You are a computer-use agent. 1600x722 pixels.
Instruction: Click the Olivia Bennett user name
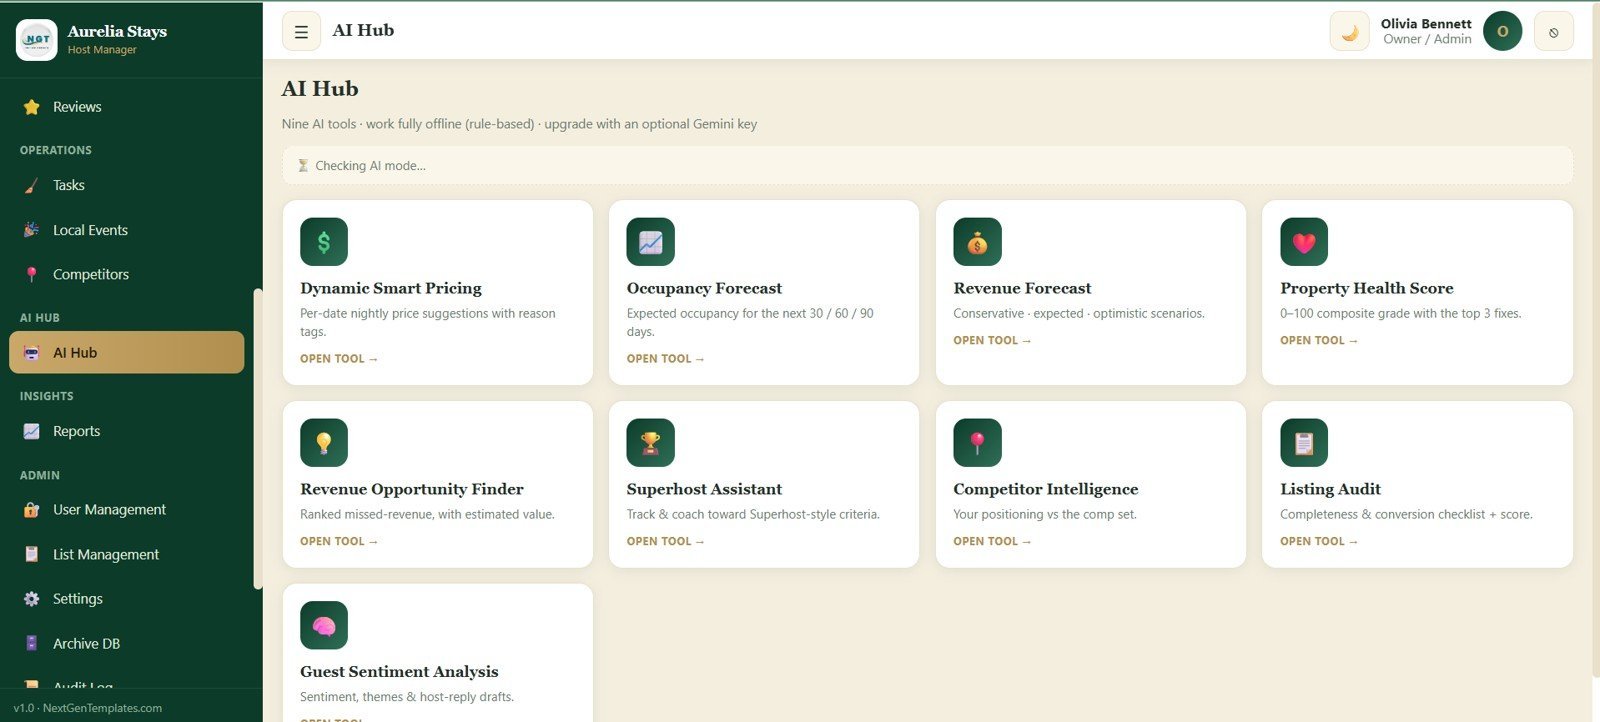[x=1426, y=24]
